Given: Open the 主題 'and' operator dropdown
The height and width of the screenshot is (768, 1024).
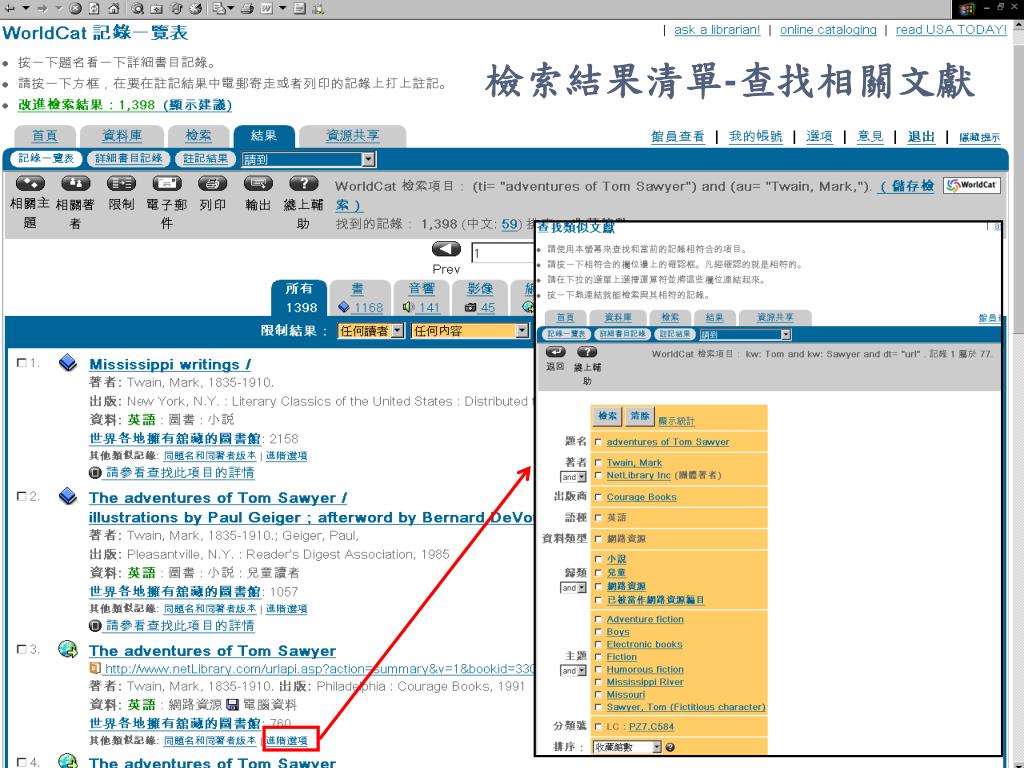Looking at the screenshot, I should click(x=573, y=671).
